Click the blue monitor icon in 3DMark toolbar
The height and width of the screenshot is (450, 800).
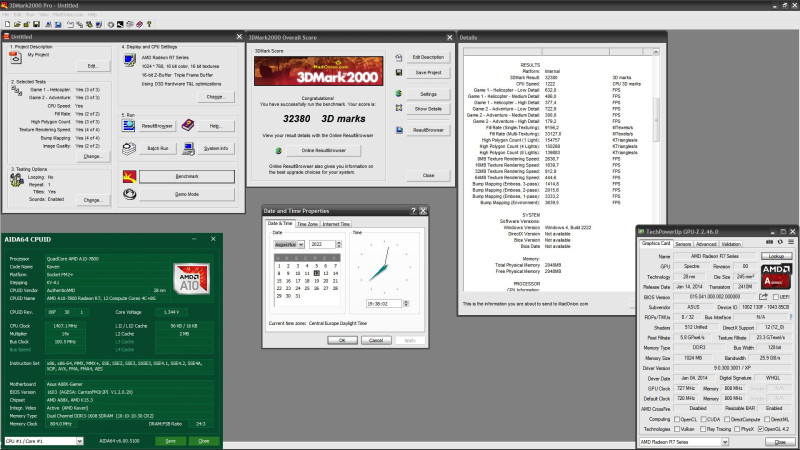pyautogui.click(x=58, y=24)
